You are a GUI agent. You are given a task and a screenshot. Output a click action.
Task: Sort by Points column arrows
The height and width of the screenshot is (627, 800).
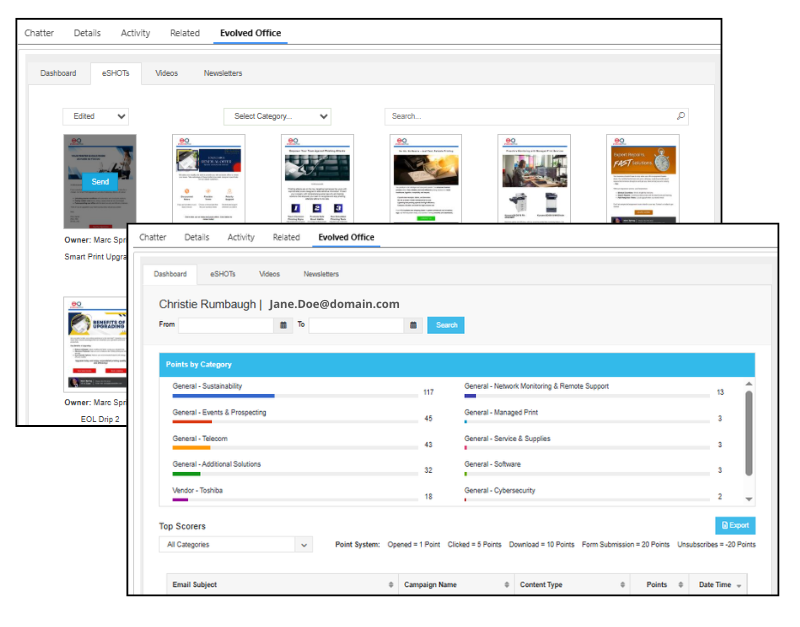(x=681, y=585)
